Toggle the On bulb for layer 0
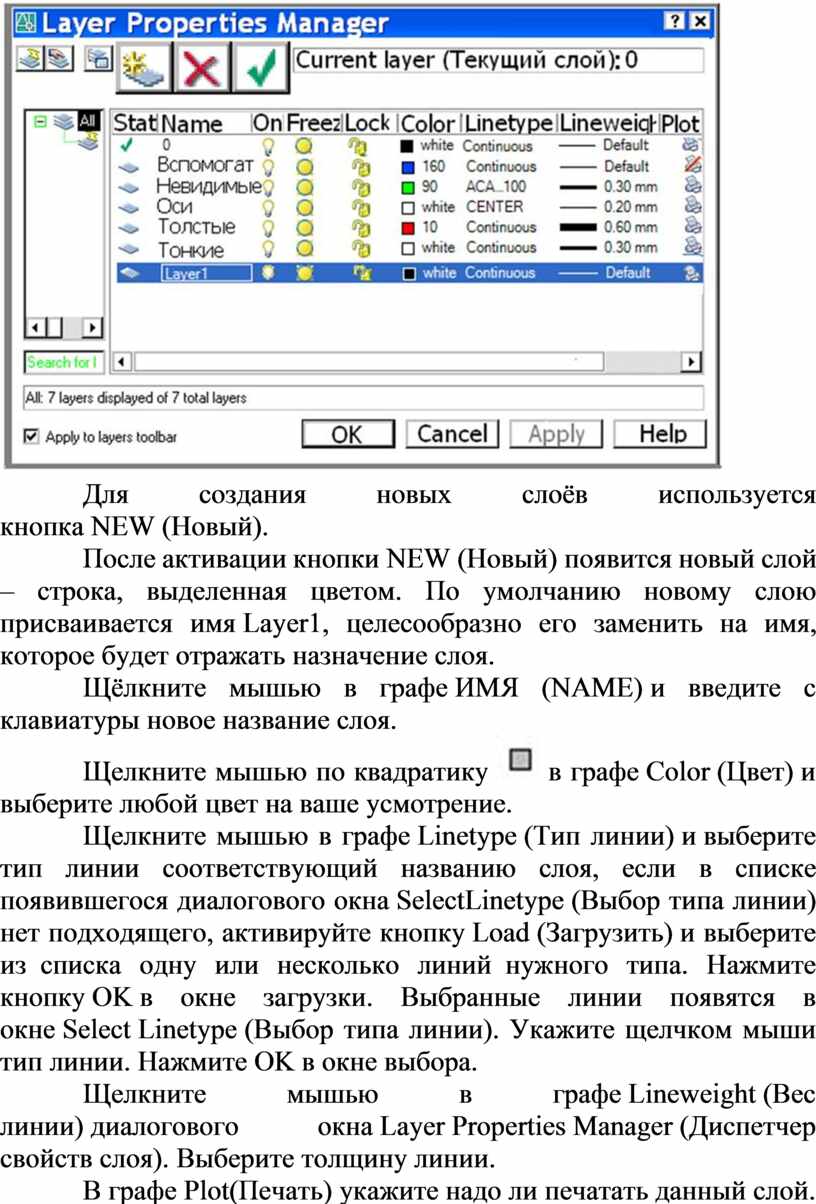Image resolution: width=816 pixels, height=1204 pixels. [x=267, y=146]
